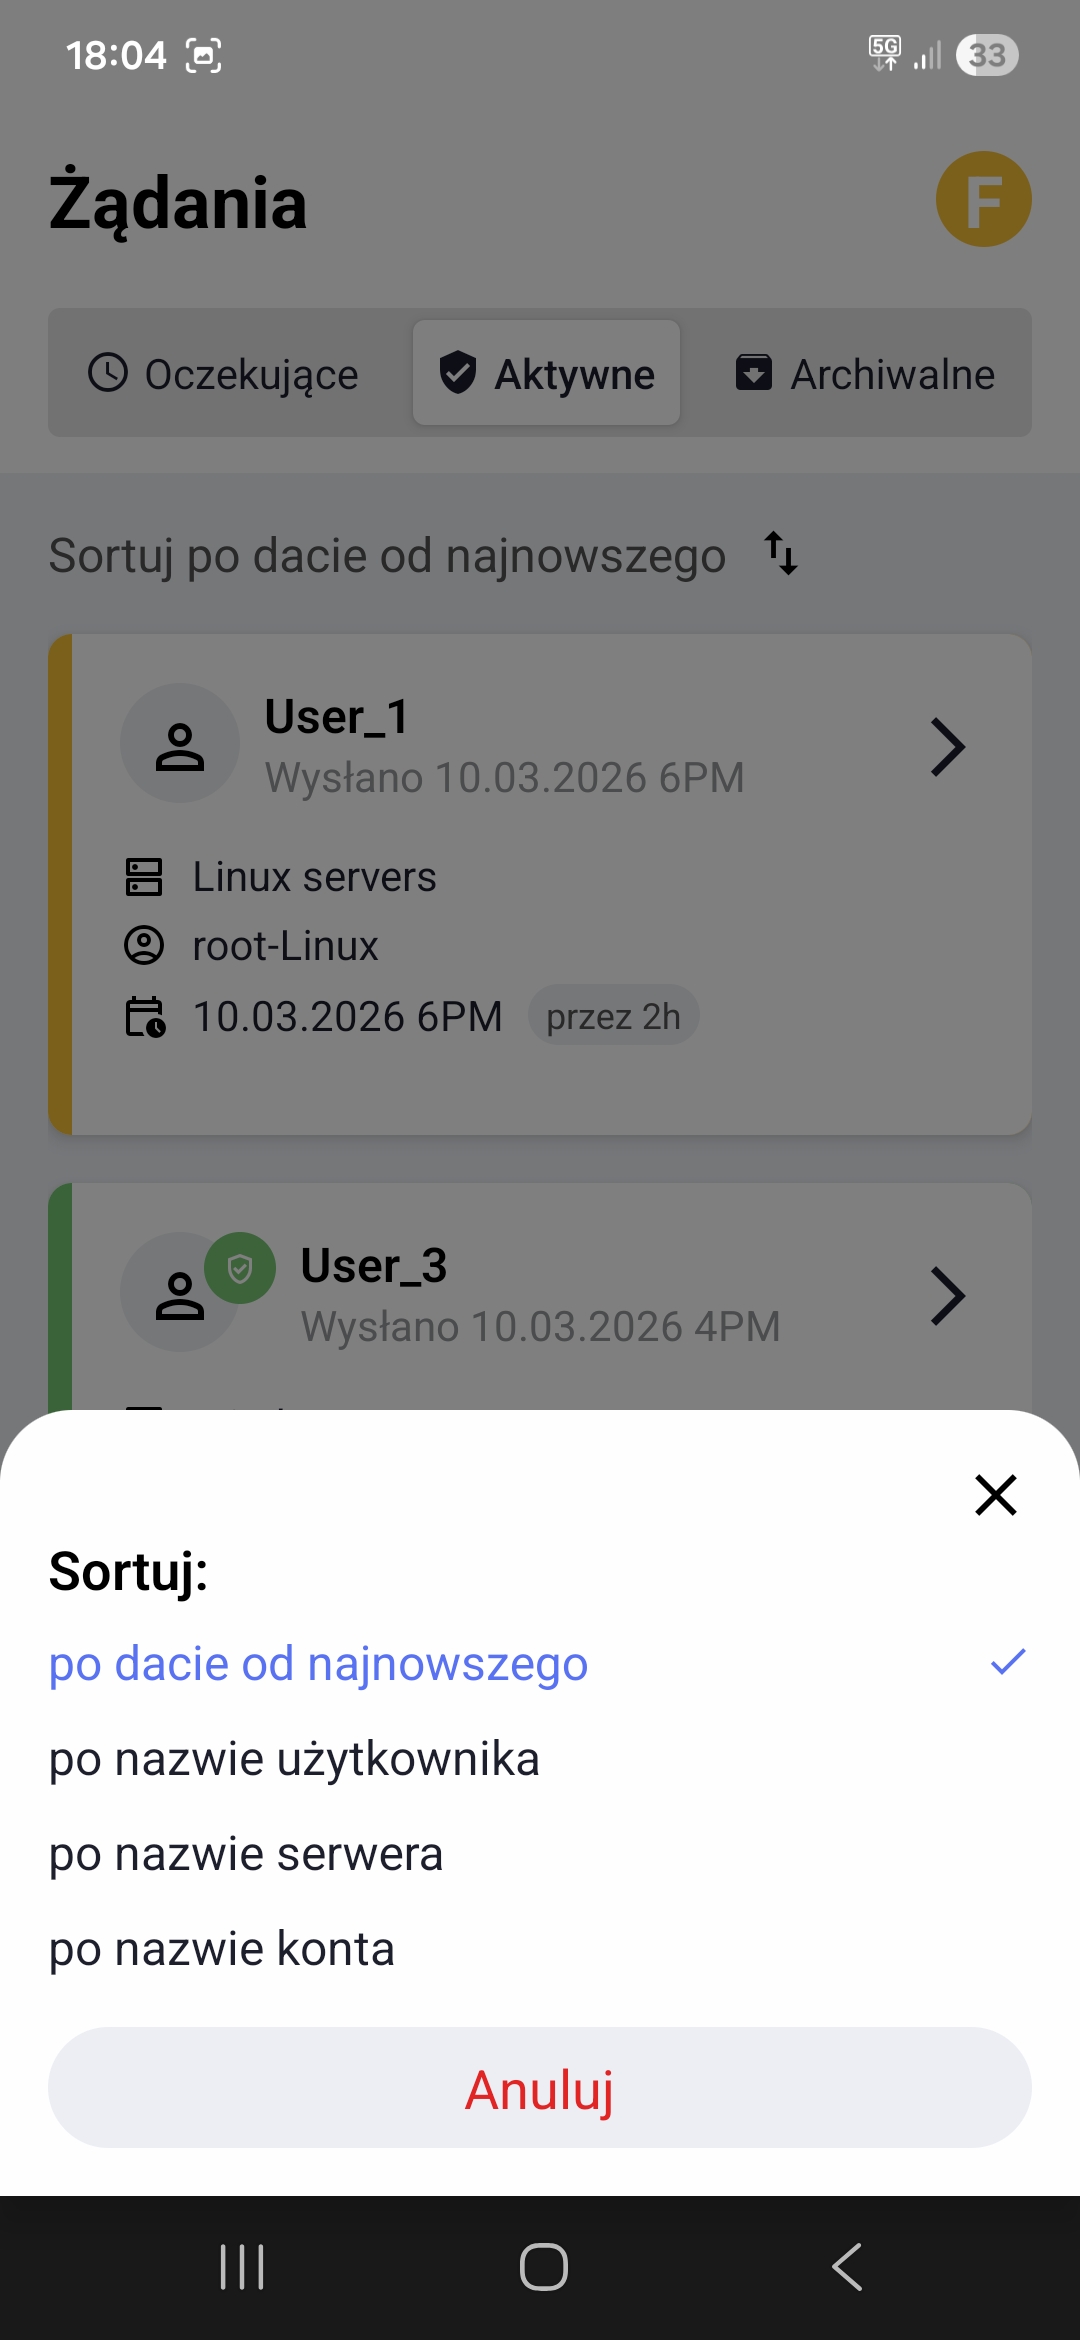Switch to Oczekujące tab
1080x2340 pixels.
(224, 373)
